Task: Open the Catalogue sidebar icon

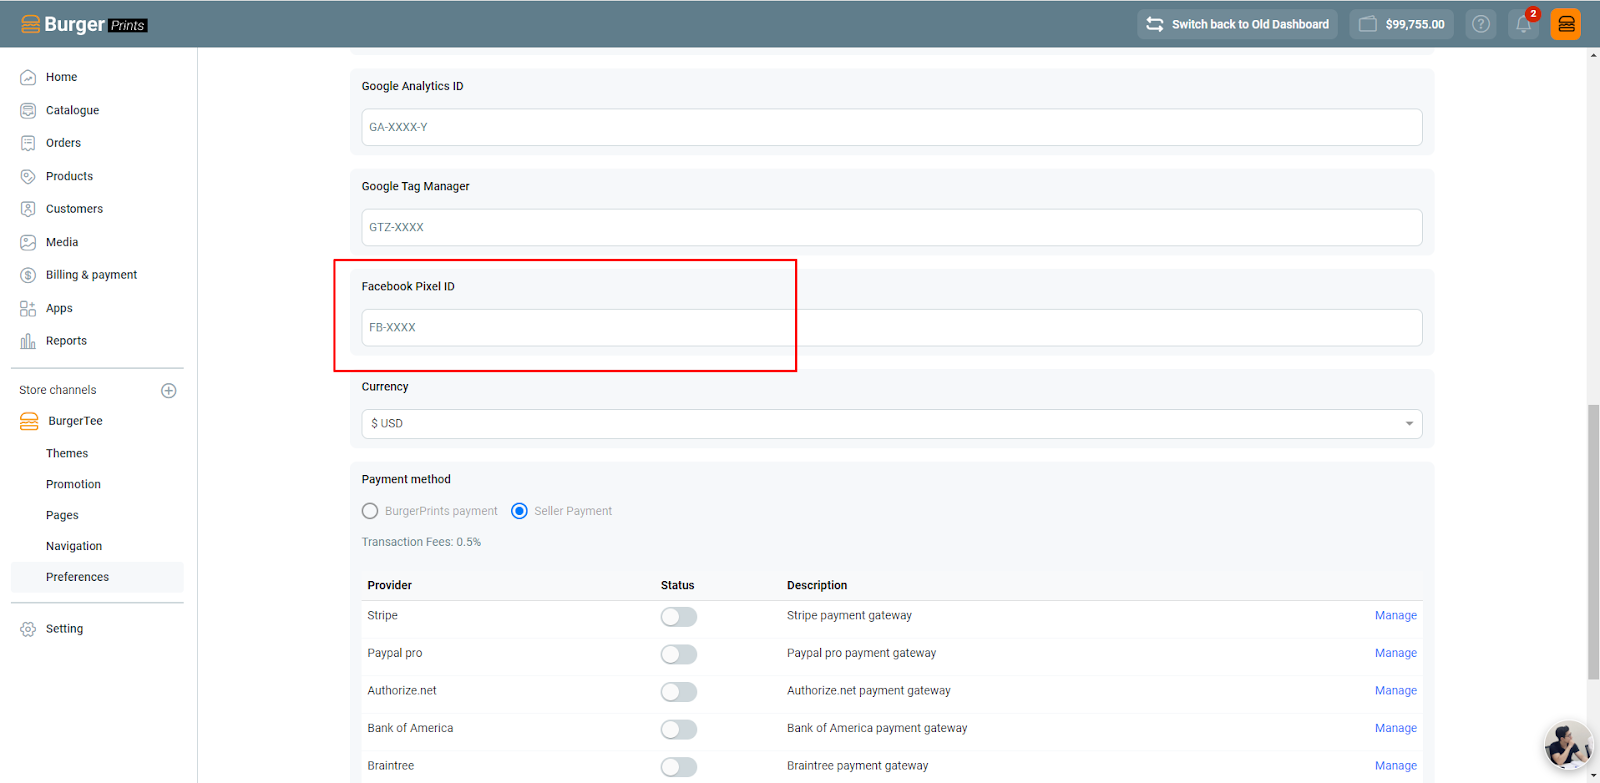Action: click(x=28, y=110)
